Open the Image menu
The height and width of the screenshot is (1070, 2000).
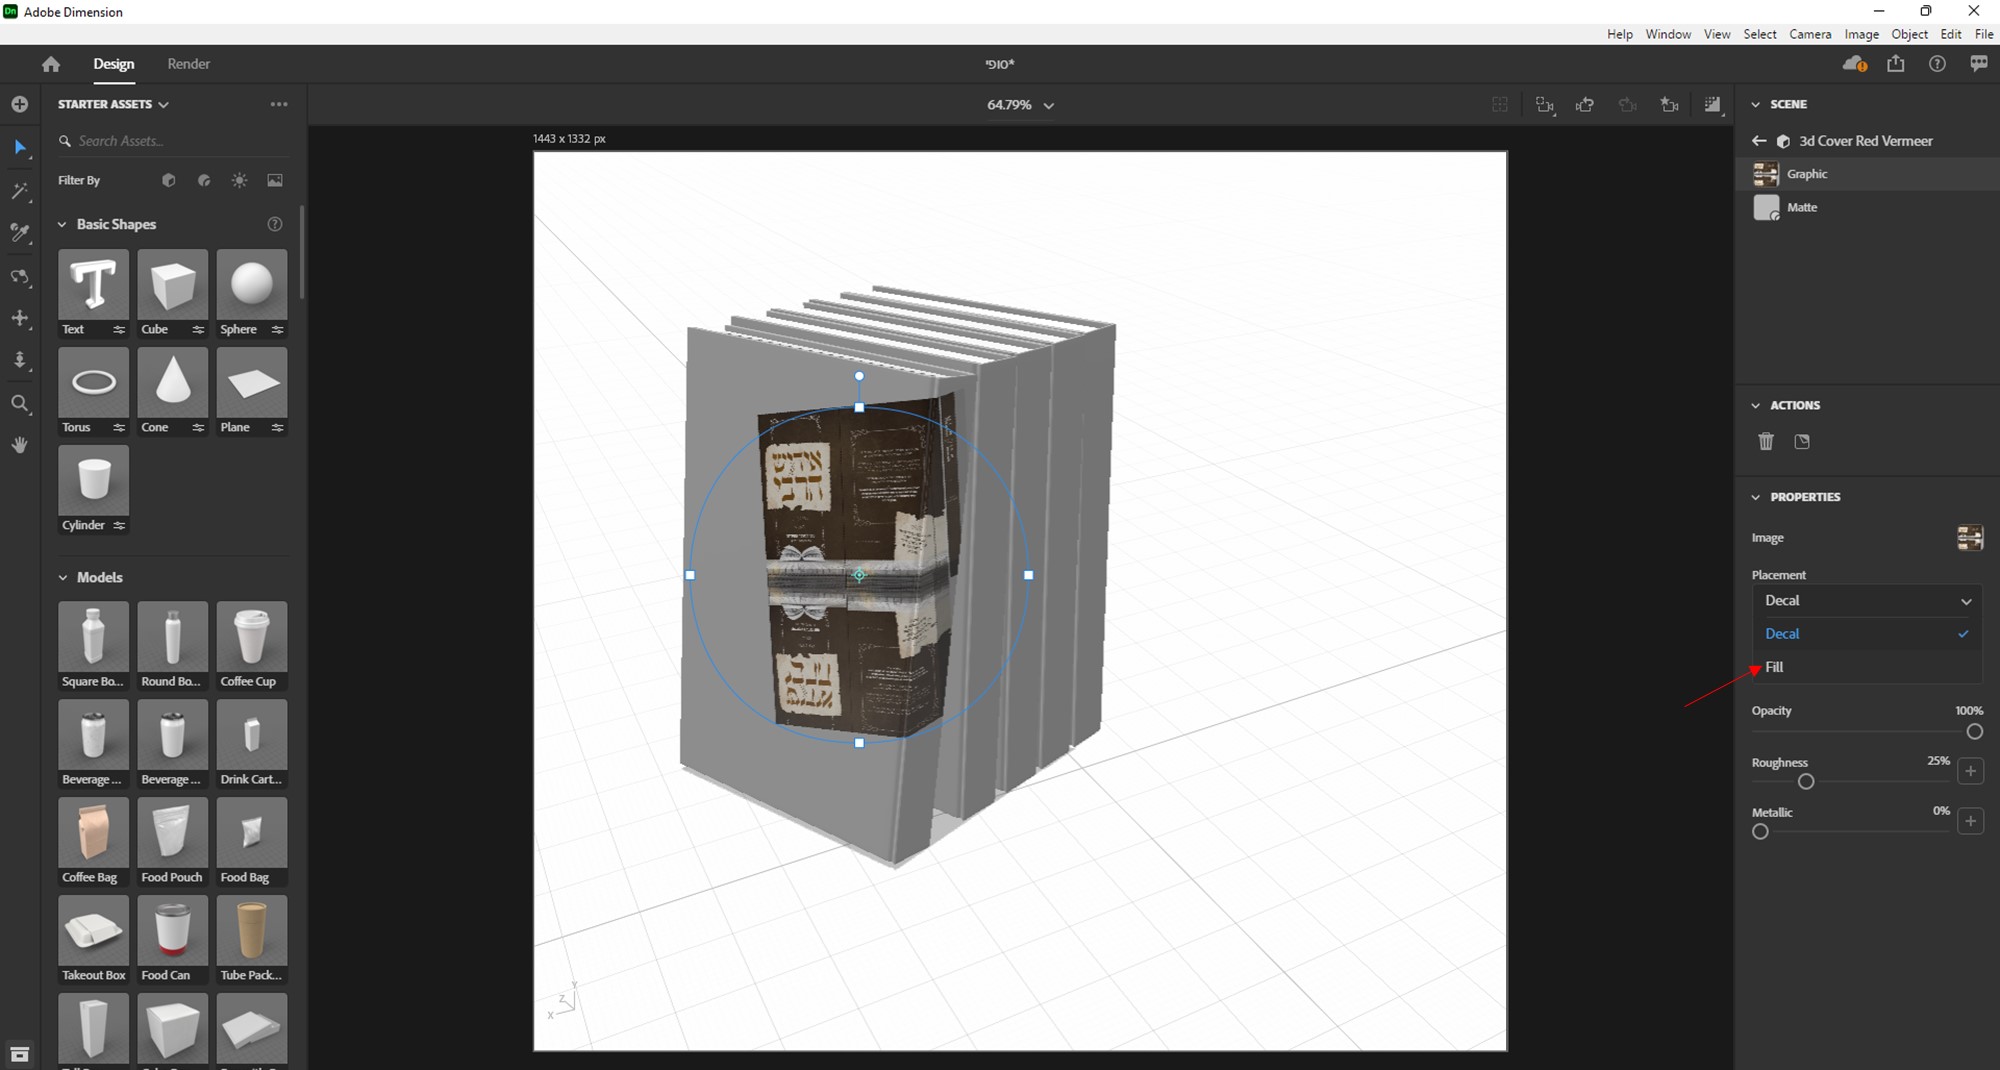click(x=1862, y=34)
